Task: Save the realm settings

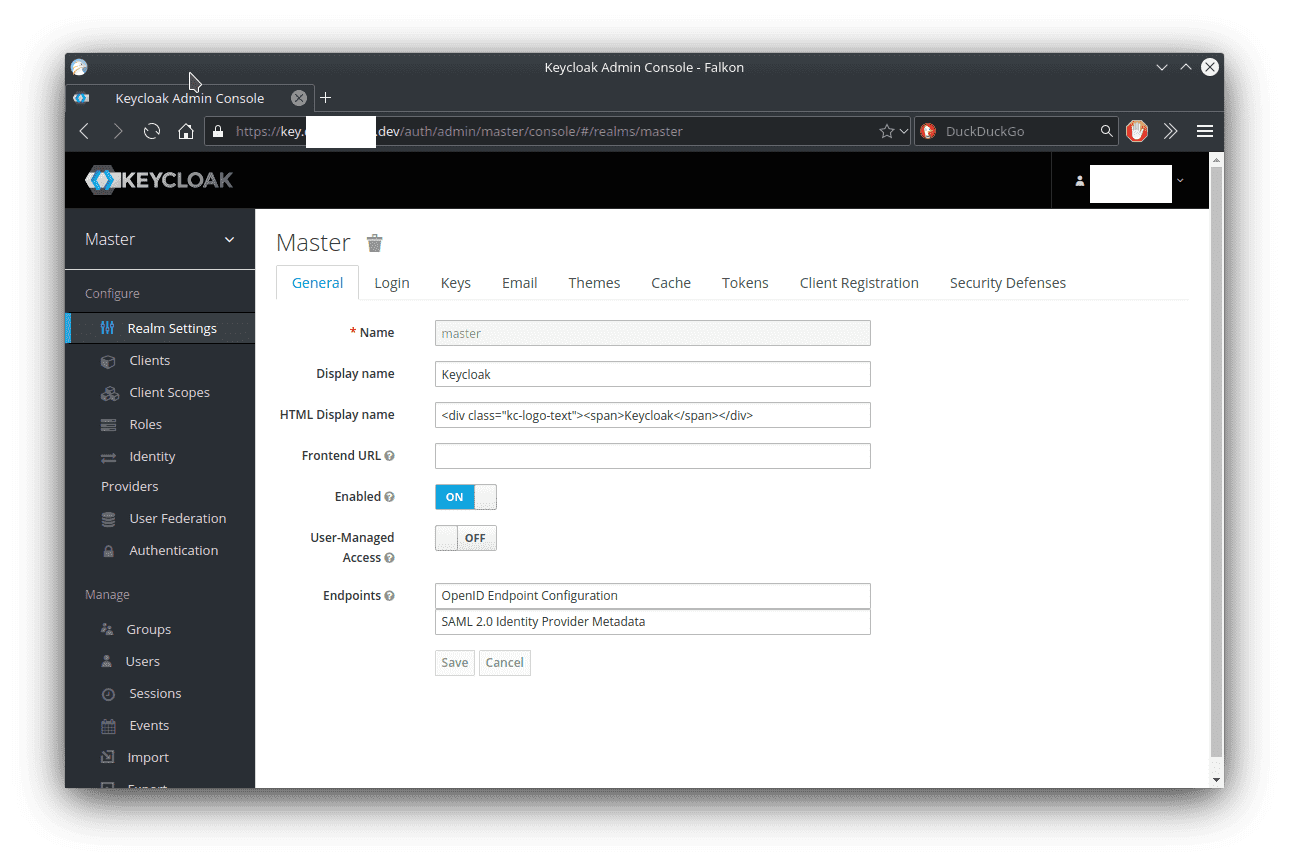Action: click(x=454, y=662)
